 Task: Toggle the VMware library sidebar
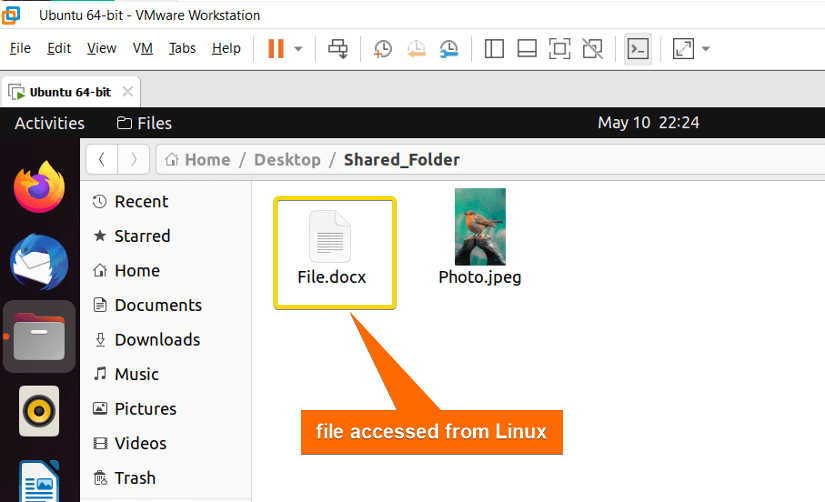tap(494, 49)
